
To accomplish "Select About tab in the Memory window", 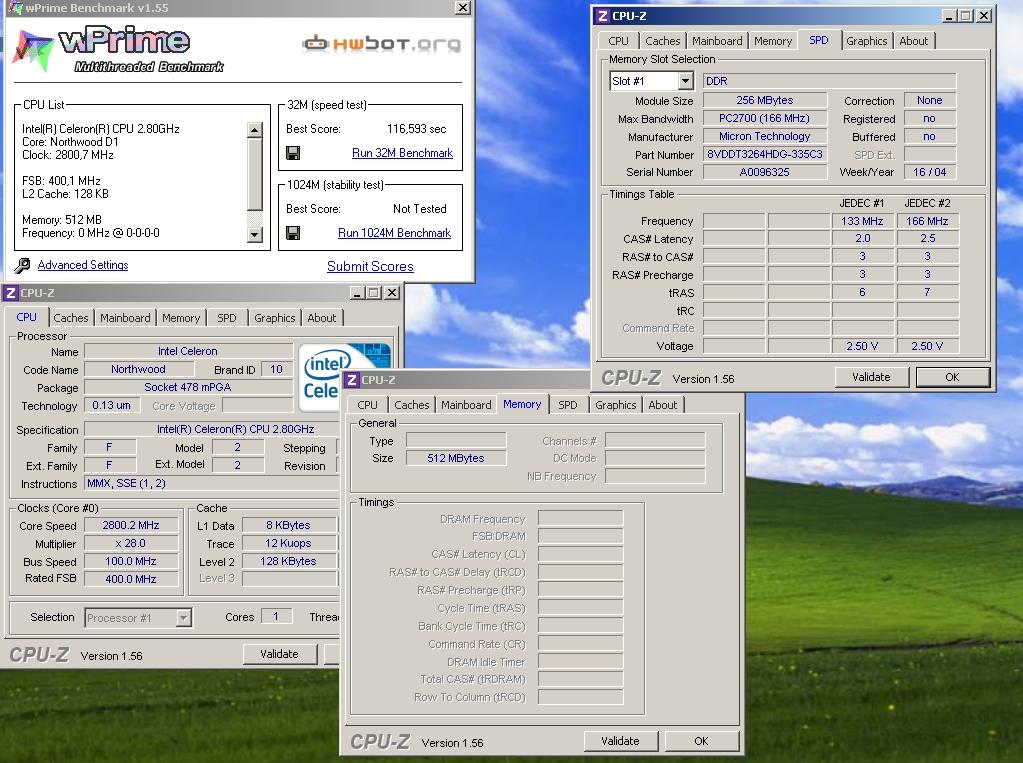I will [662, 405].
